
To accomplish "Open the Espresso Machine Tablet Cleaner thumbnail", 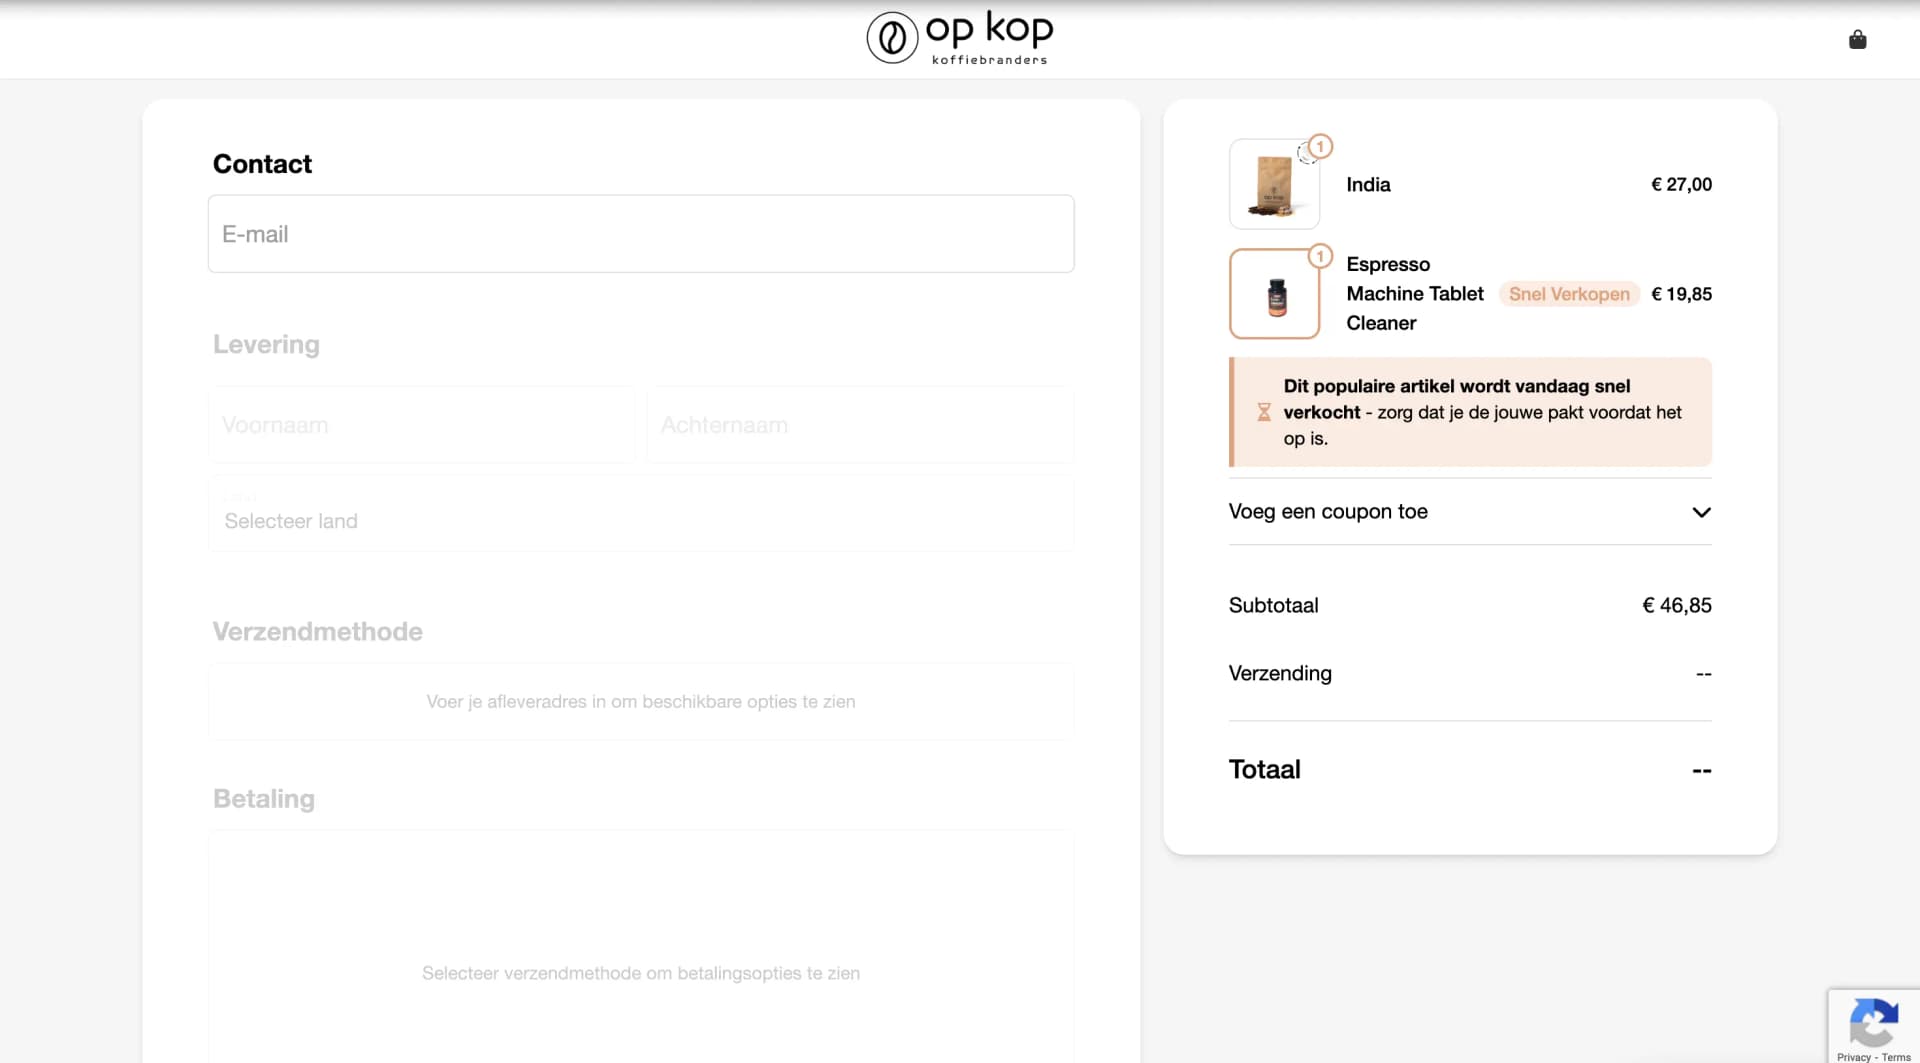I will click(1274, 295).
